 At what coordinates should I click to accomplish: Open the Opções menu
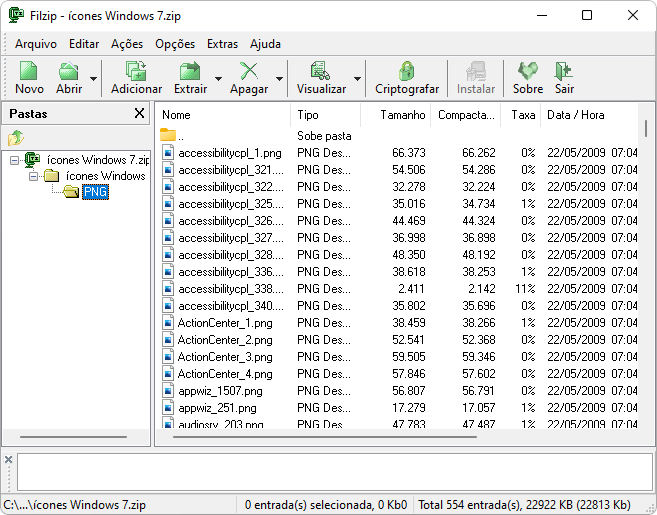[x=175, y=44]
